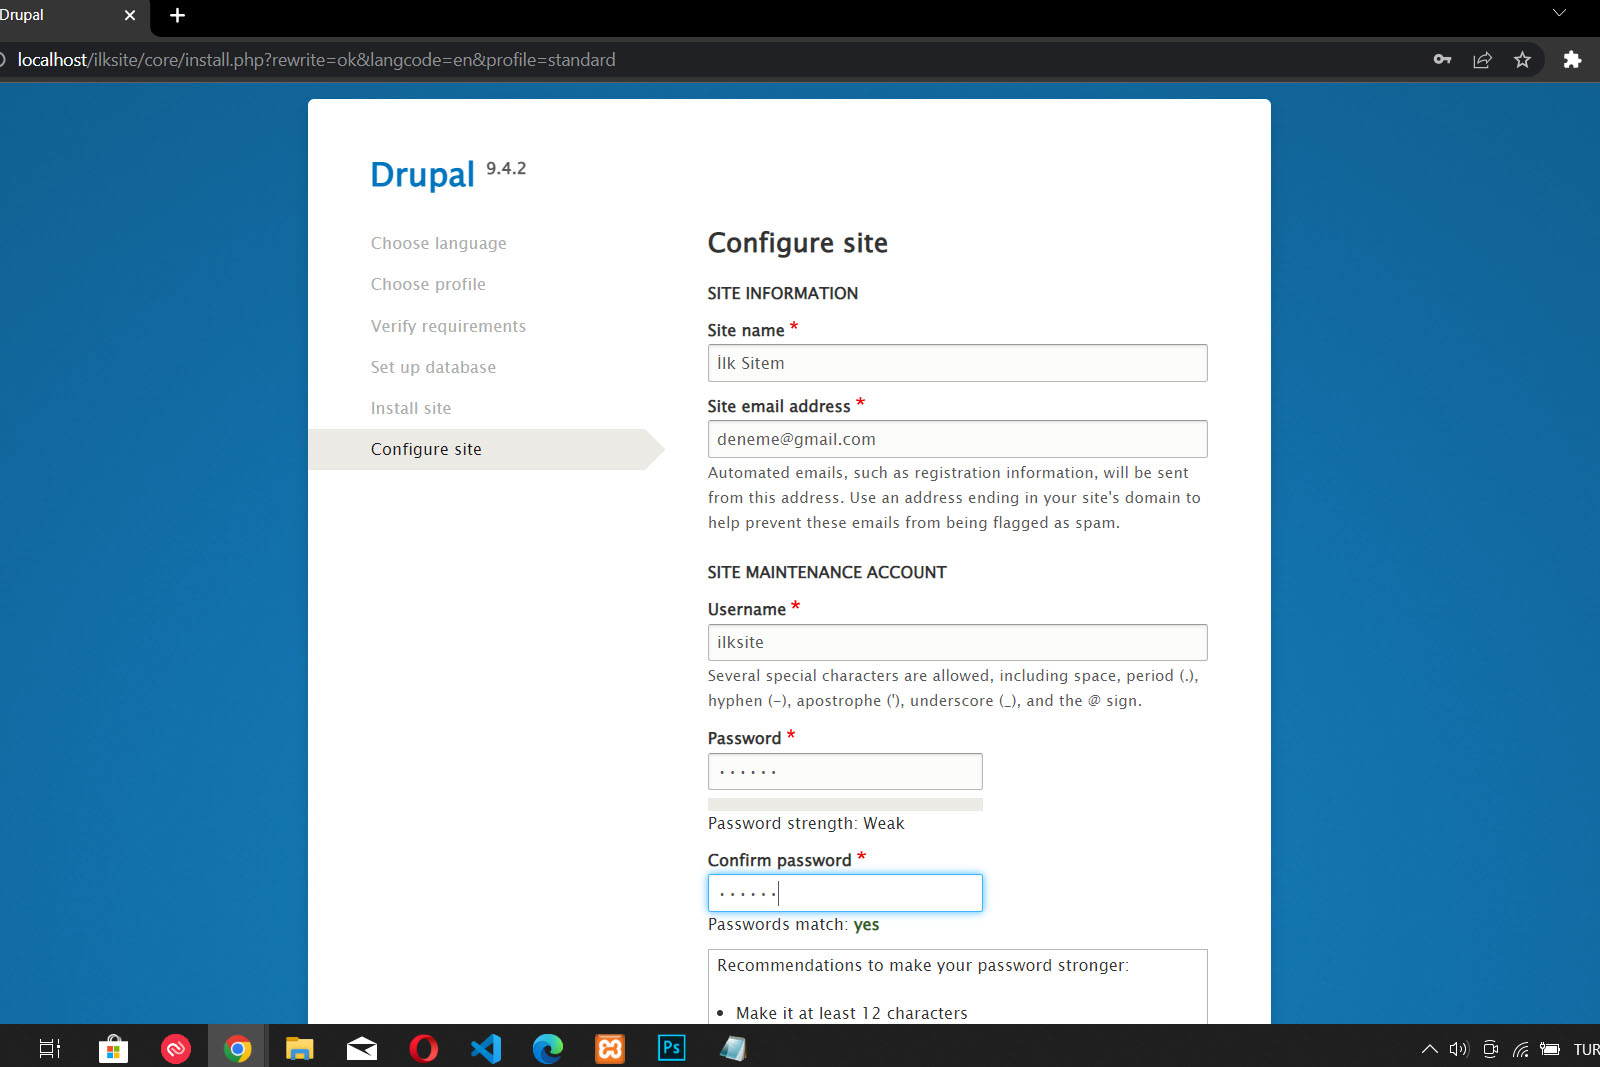This screenshot has height=1067, width=1600.
Task: Click 'Make it at least 12 characters' tip
Action: 852,1013
